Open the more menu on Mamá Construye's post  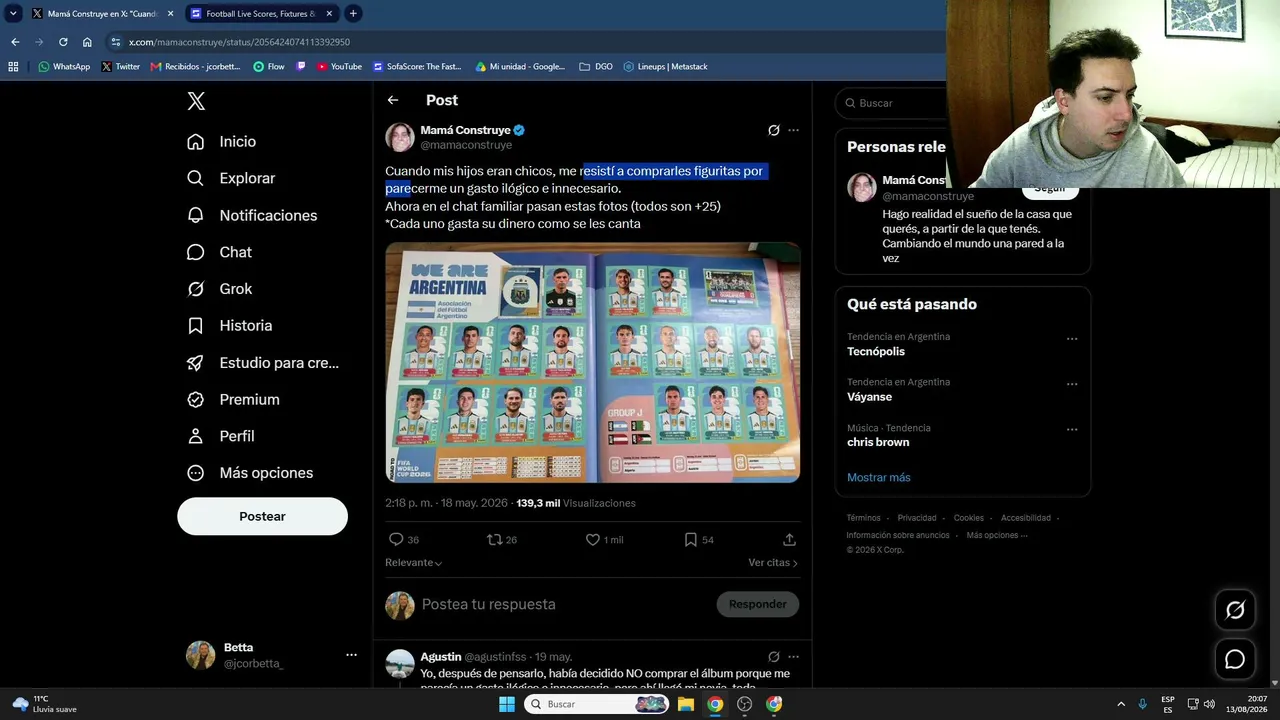793,130
